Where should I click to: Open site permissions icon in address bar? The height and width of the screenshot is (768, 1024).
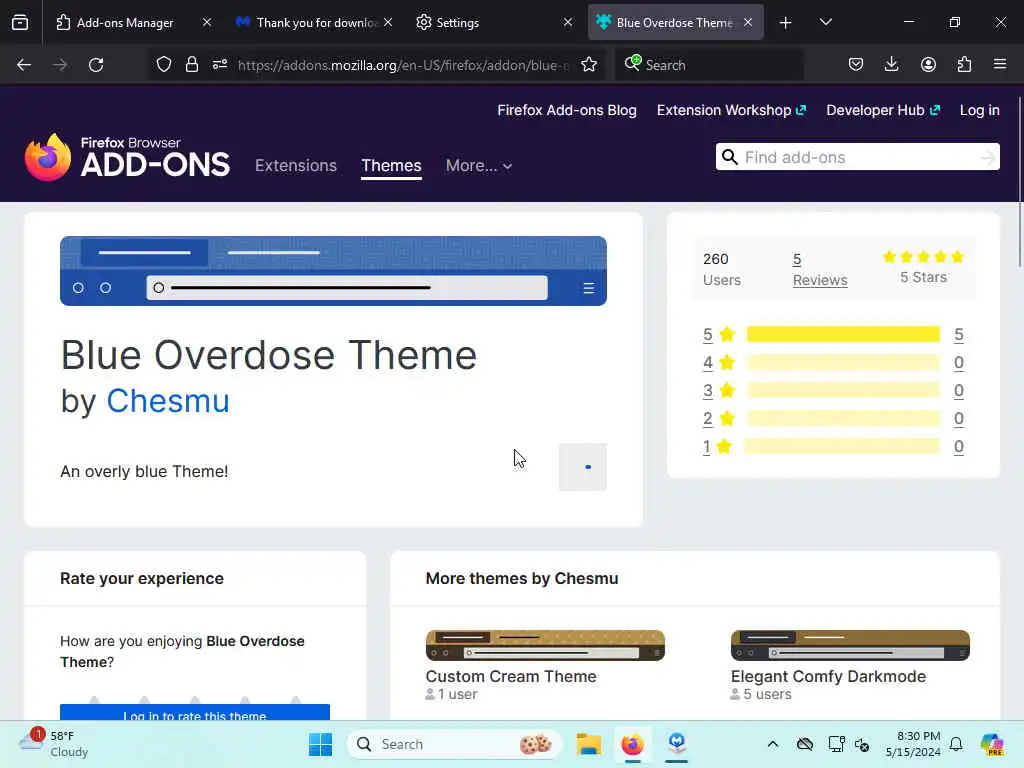click(219, 64)
